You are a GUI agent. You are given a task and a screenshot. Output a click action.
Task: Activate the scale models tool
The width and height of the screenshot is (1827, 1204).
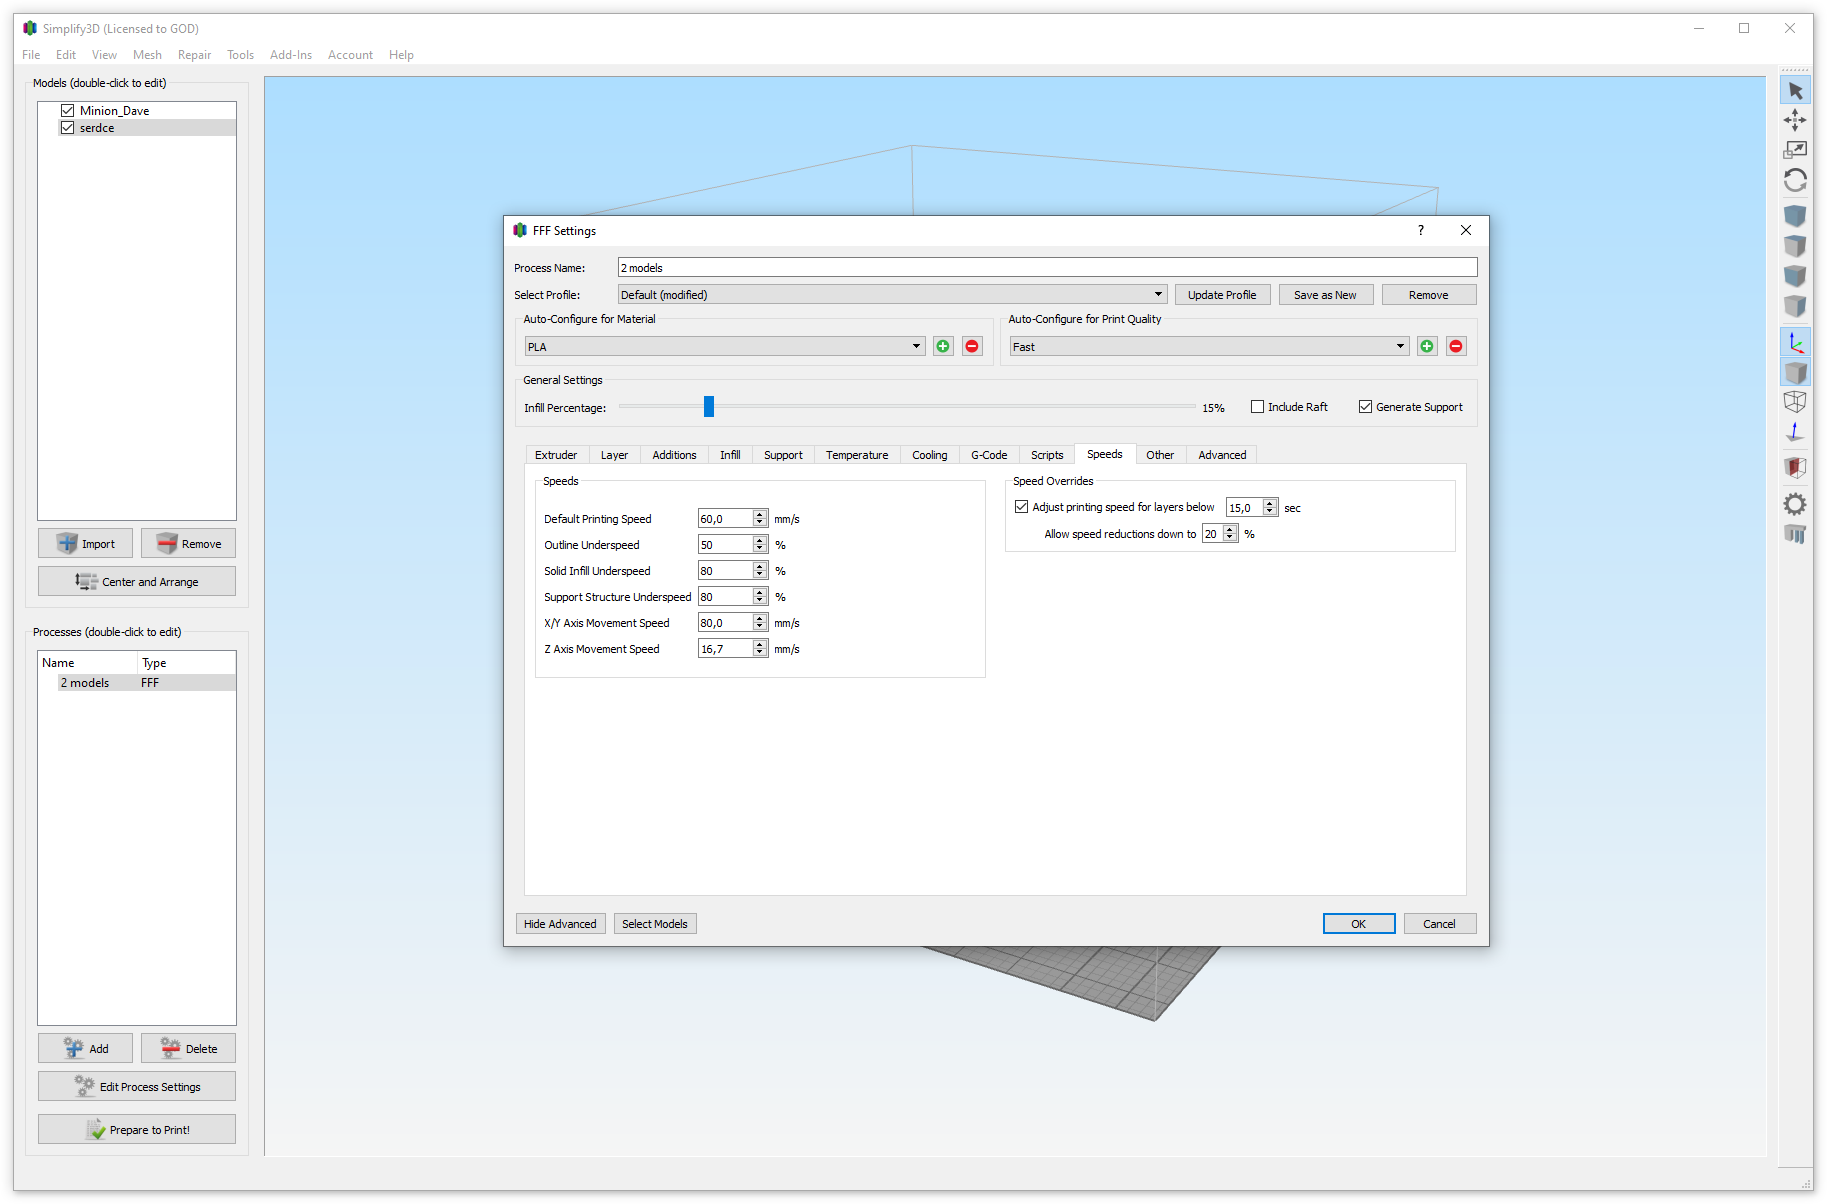tap(1795, 150)
